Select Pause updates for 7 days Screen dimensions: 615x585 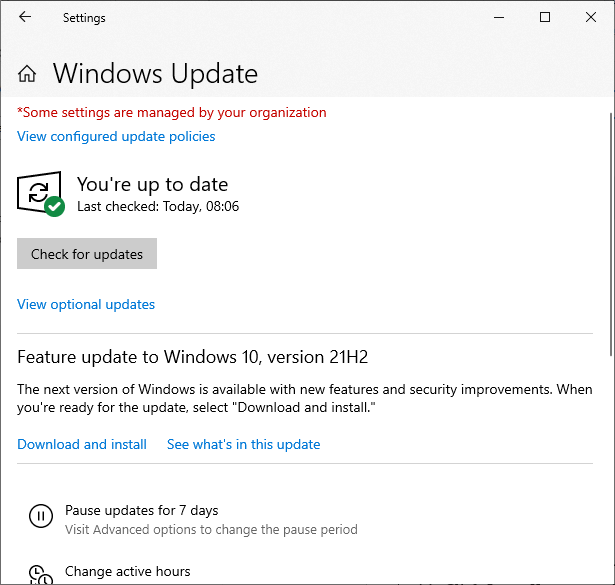point(141,510)
